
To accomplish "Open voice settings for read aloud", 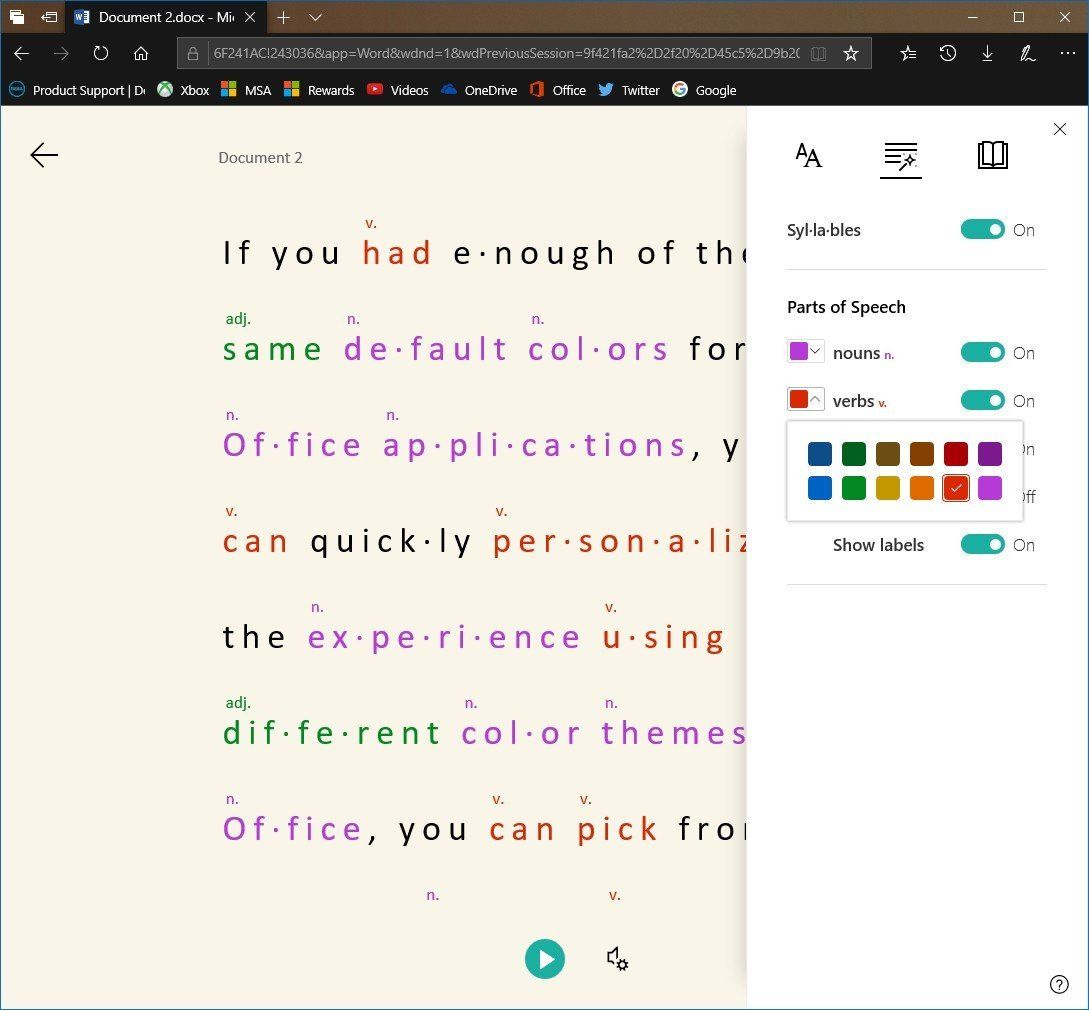I will [x=617, y=958].
